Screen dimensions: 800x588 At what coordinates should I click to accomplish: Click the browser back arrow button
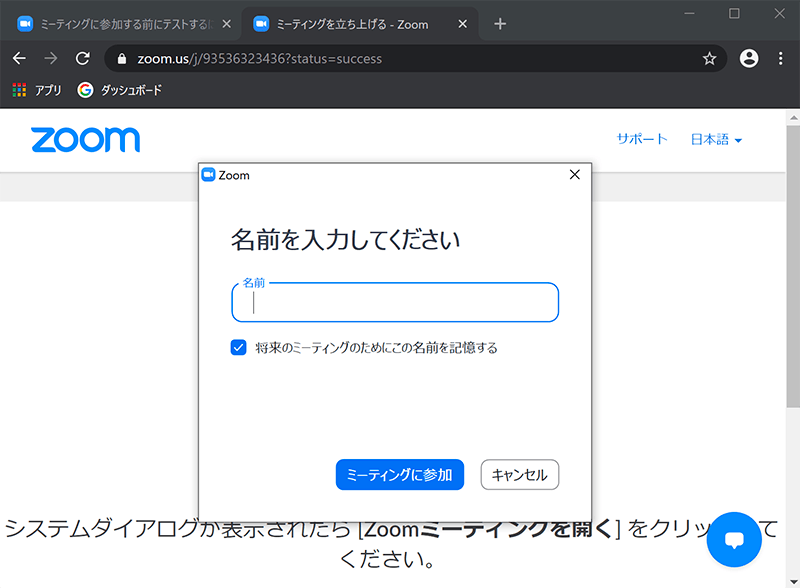(x=19, y=58)
